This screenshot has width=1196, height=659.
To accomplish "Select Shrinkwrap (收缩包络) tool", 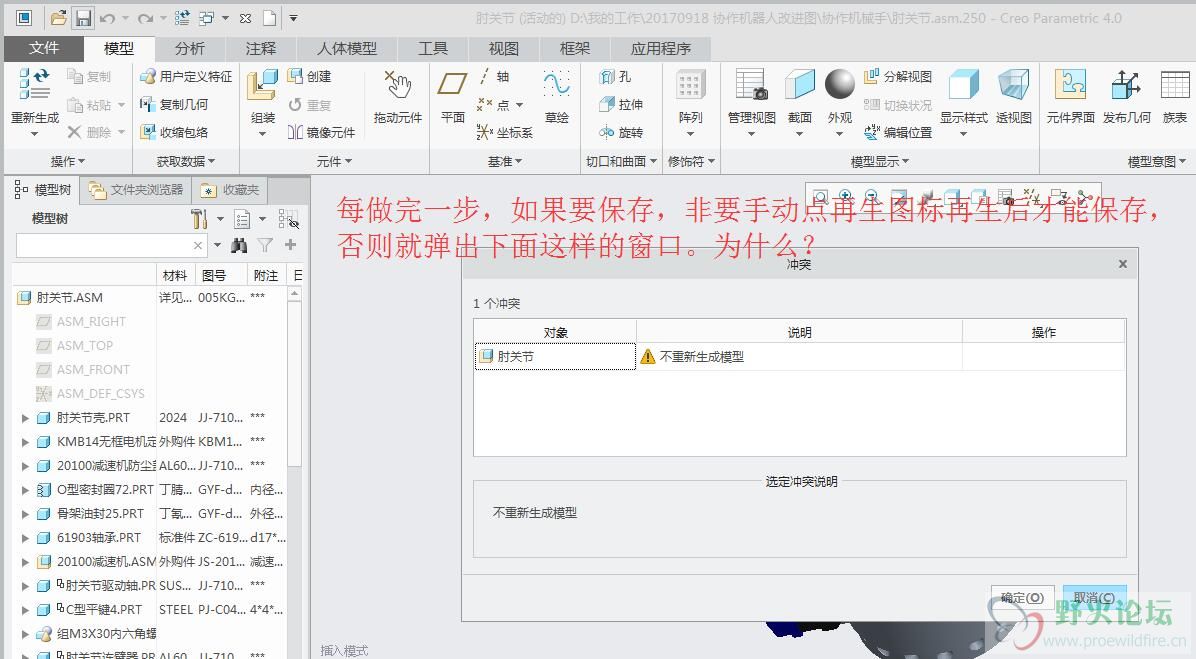I will click(x=174, y=132).
